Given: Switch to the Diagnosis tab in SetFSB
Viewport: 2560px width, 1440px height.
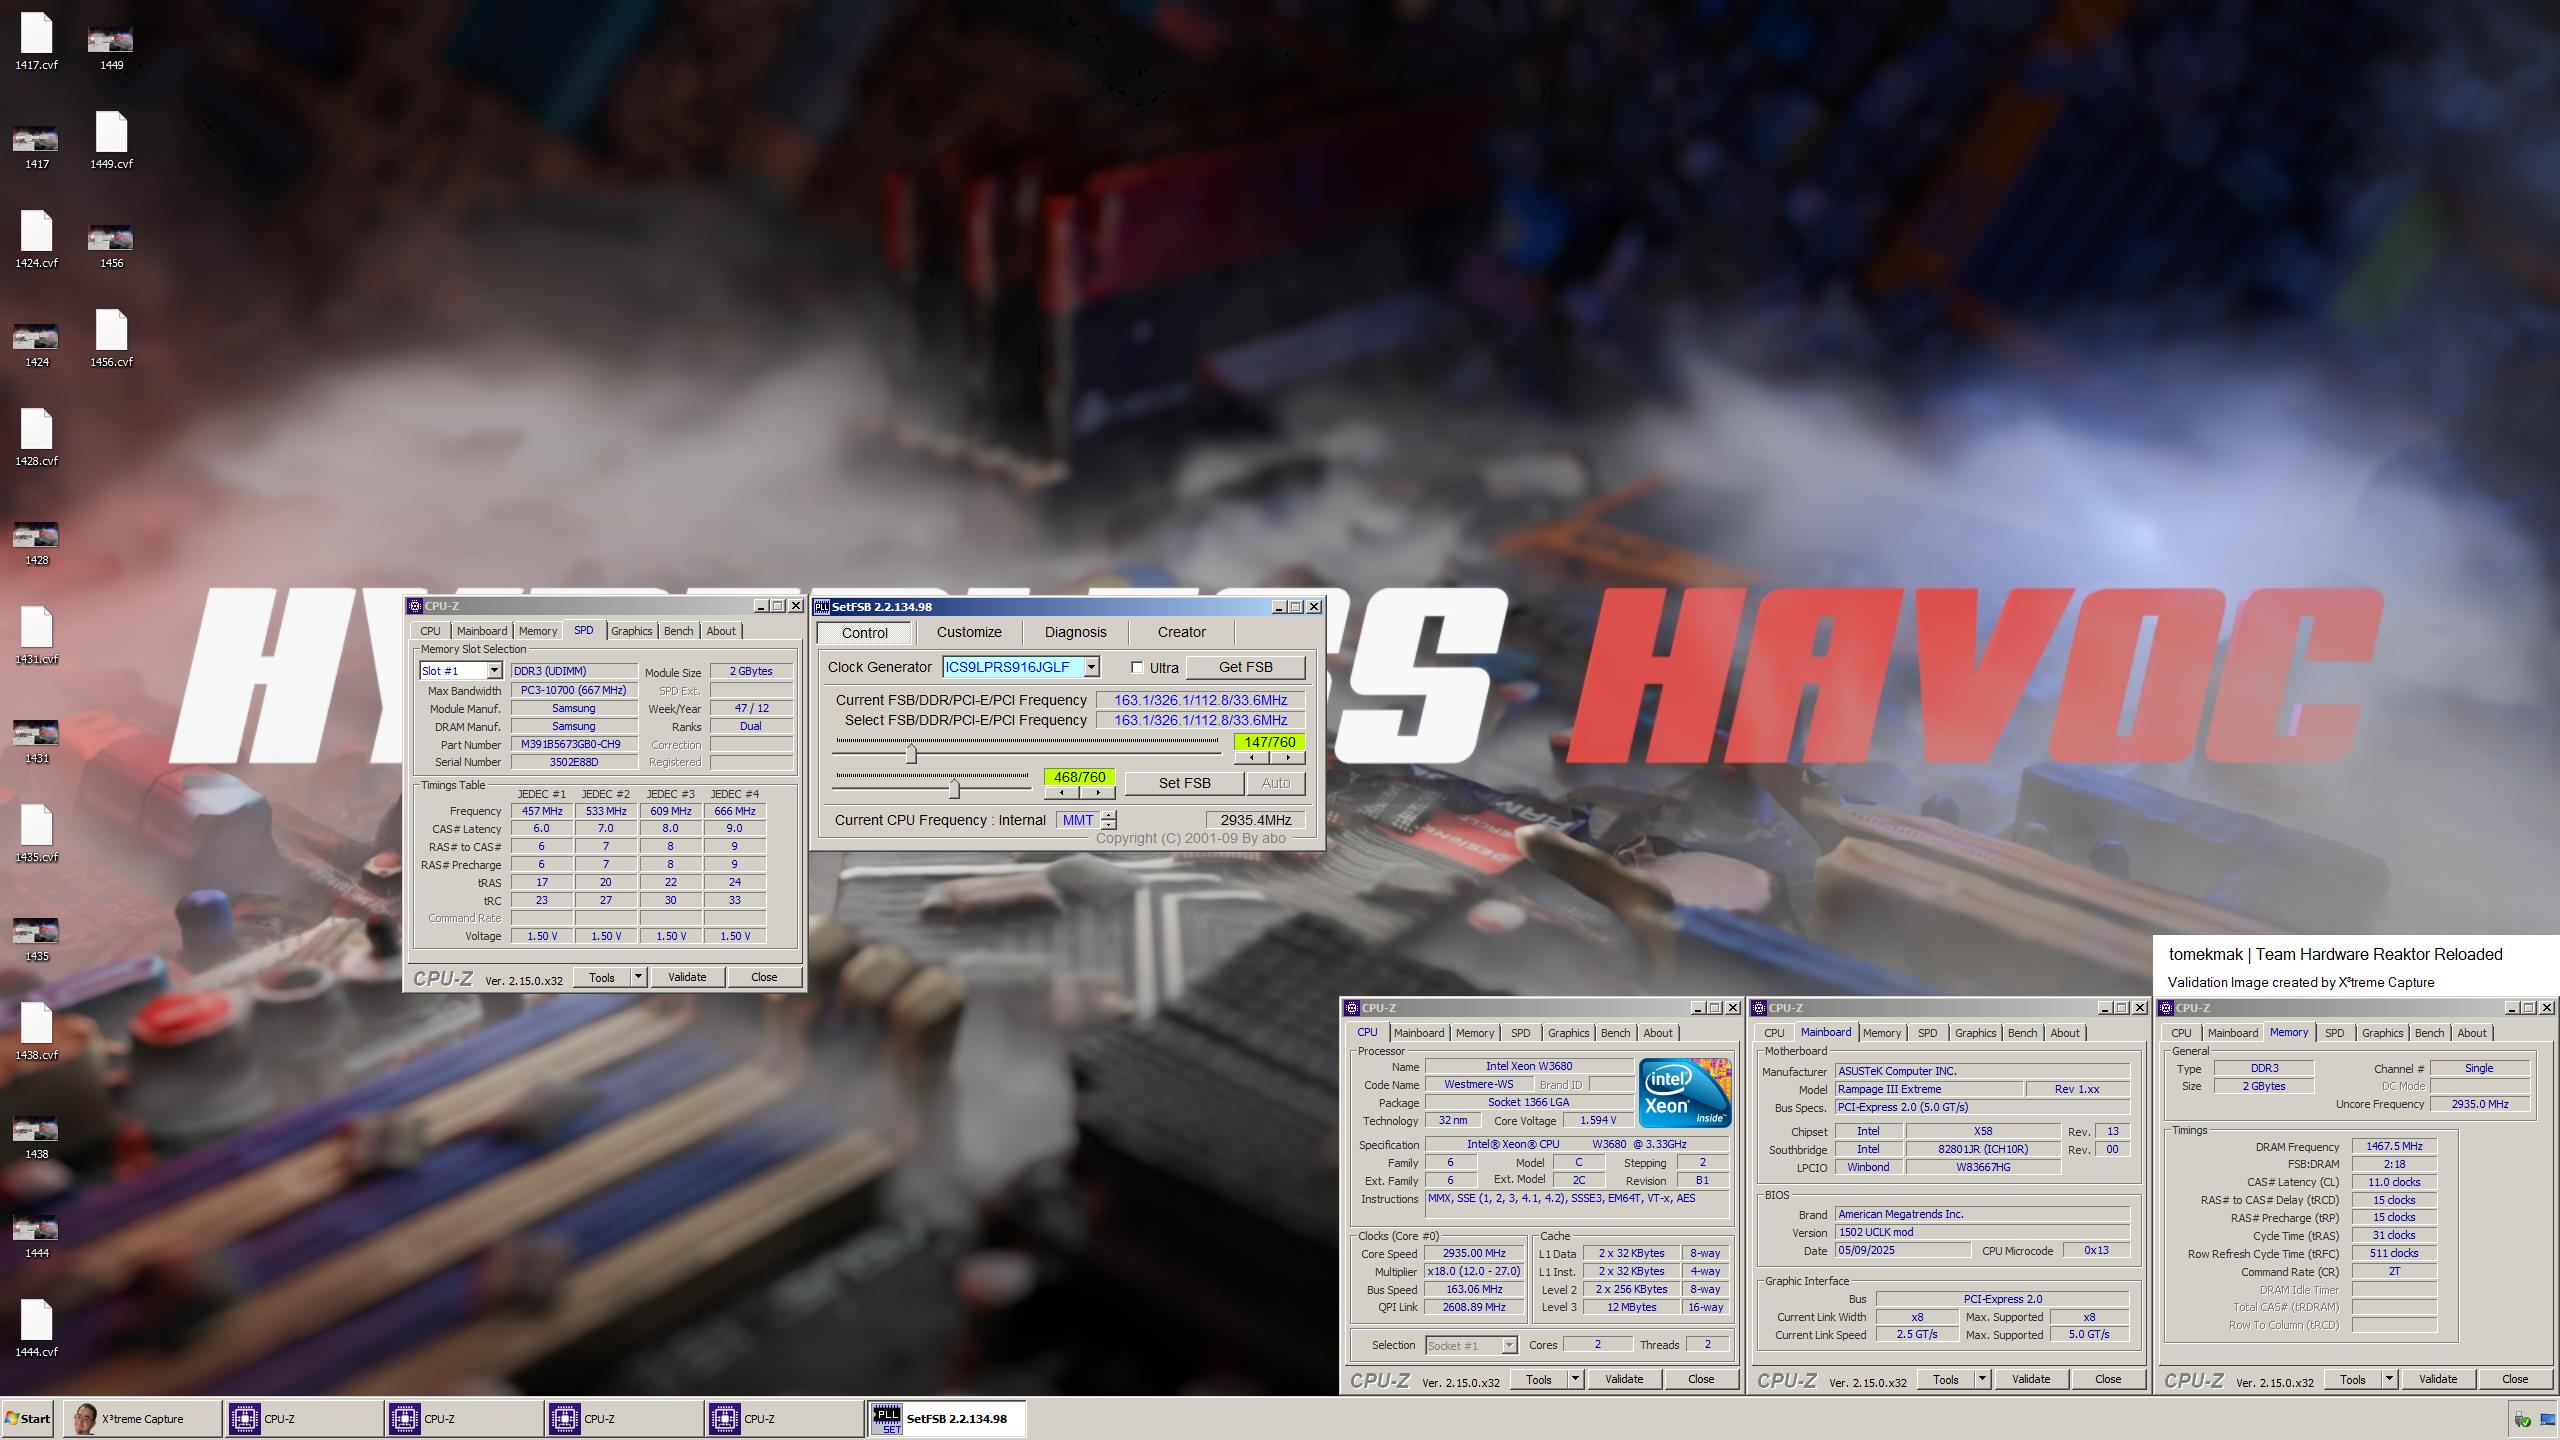Looking at the screenshot, I should (1076, 632).
